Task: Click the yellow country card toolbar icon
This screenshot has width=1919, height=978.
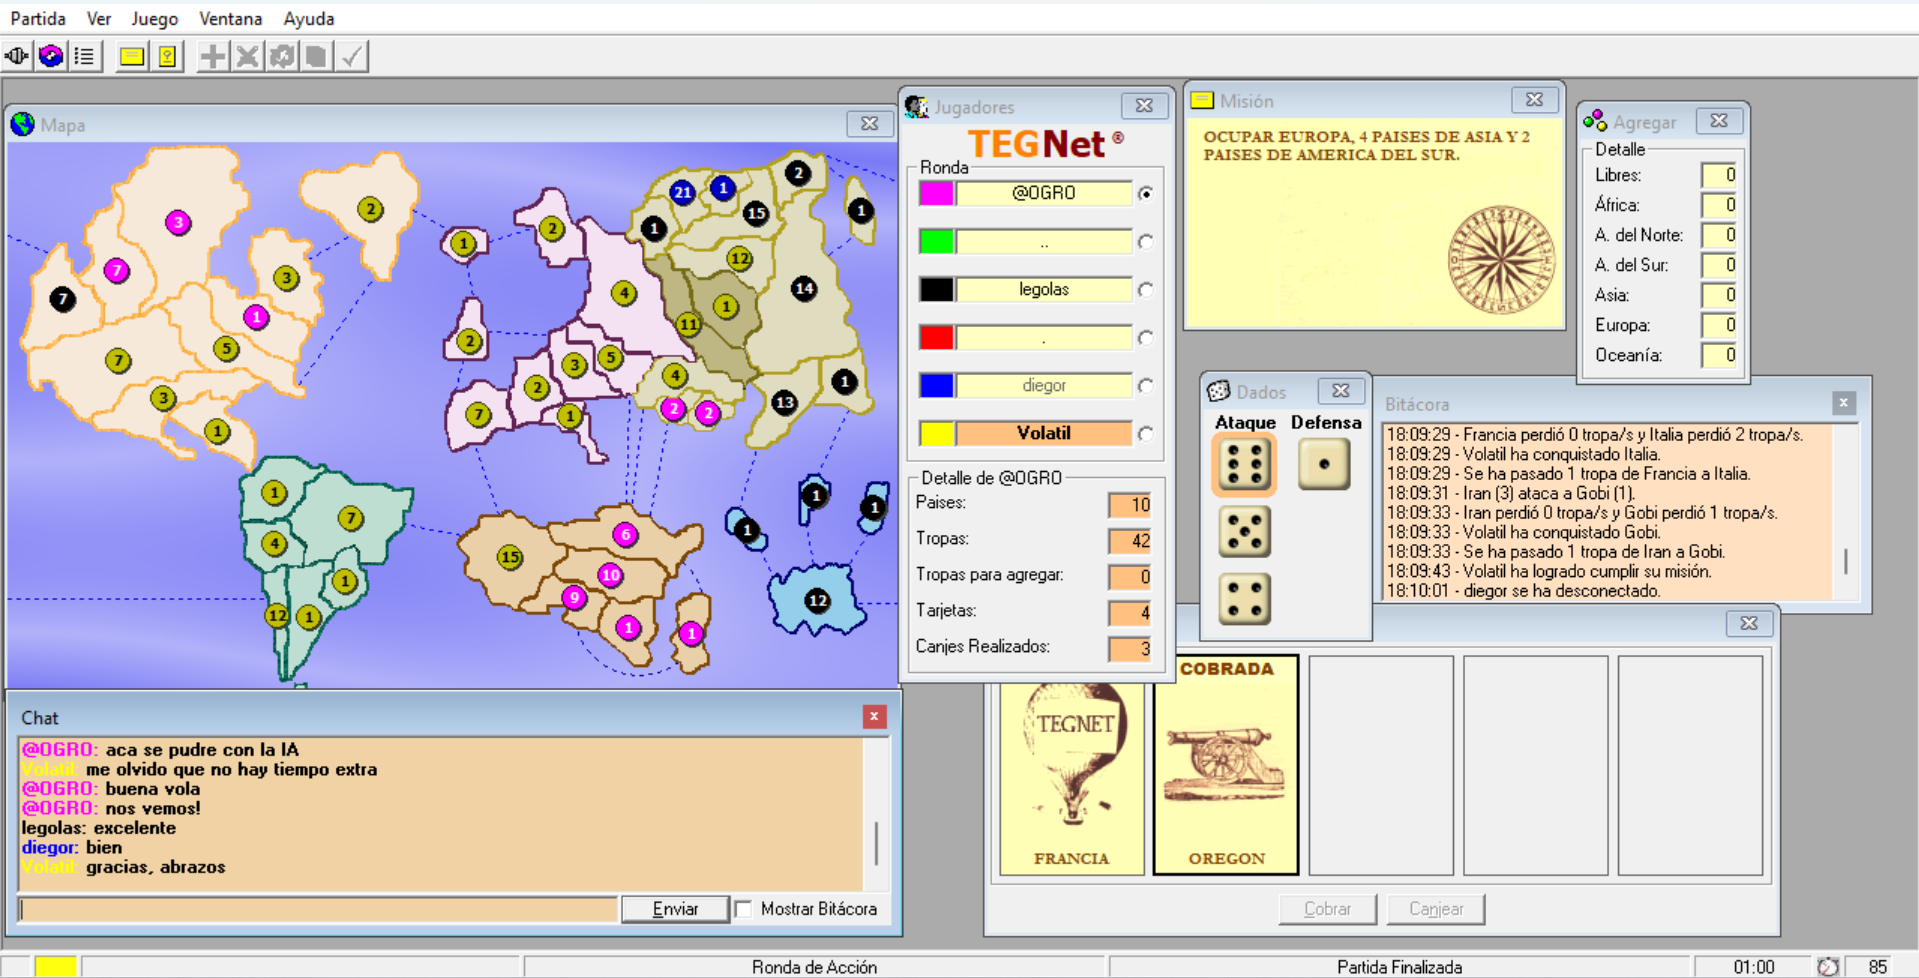Action: click(x=167, y=56)
